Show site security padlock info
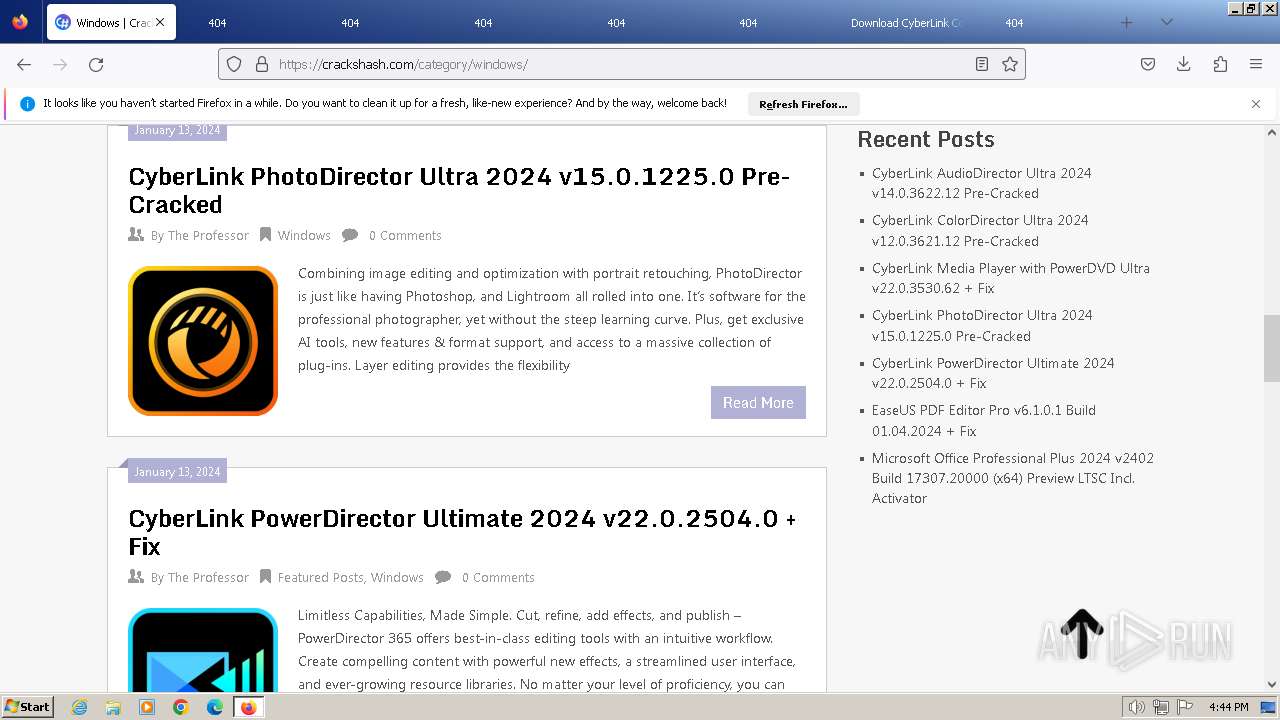 pos(262,64)
